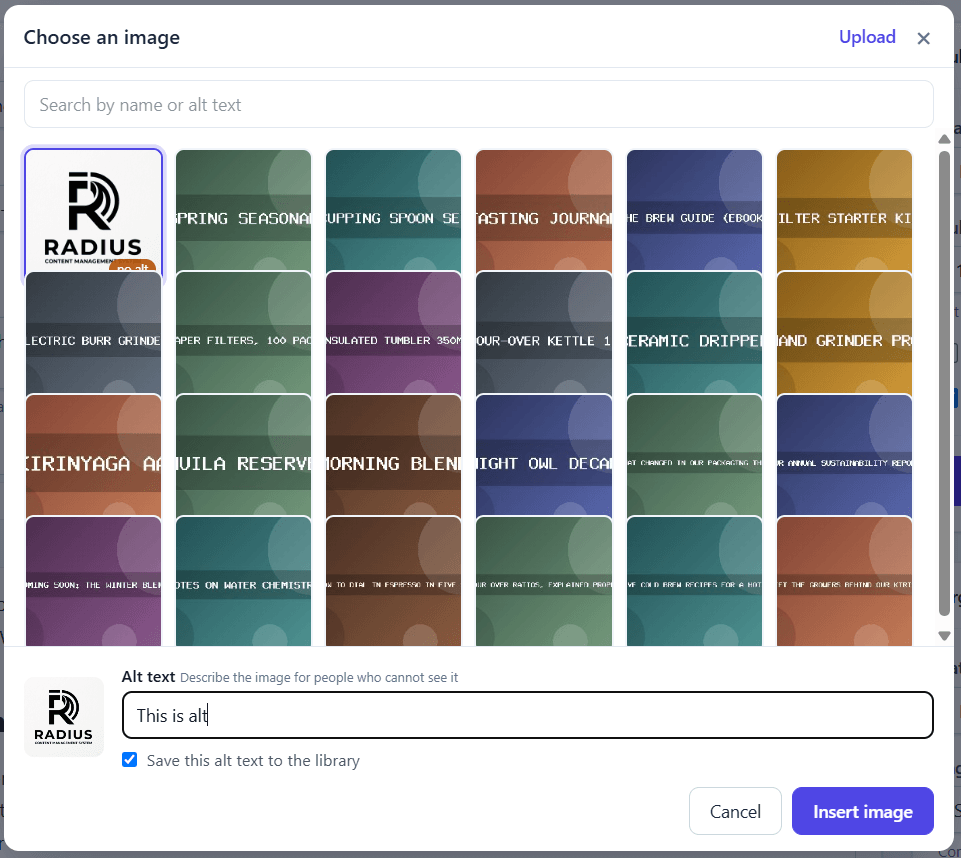Click the scrollbar down arrow
The width and height of the screenshot is (961, 858).
[944, 636]
